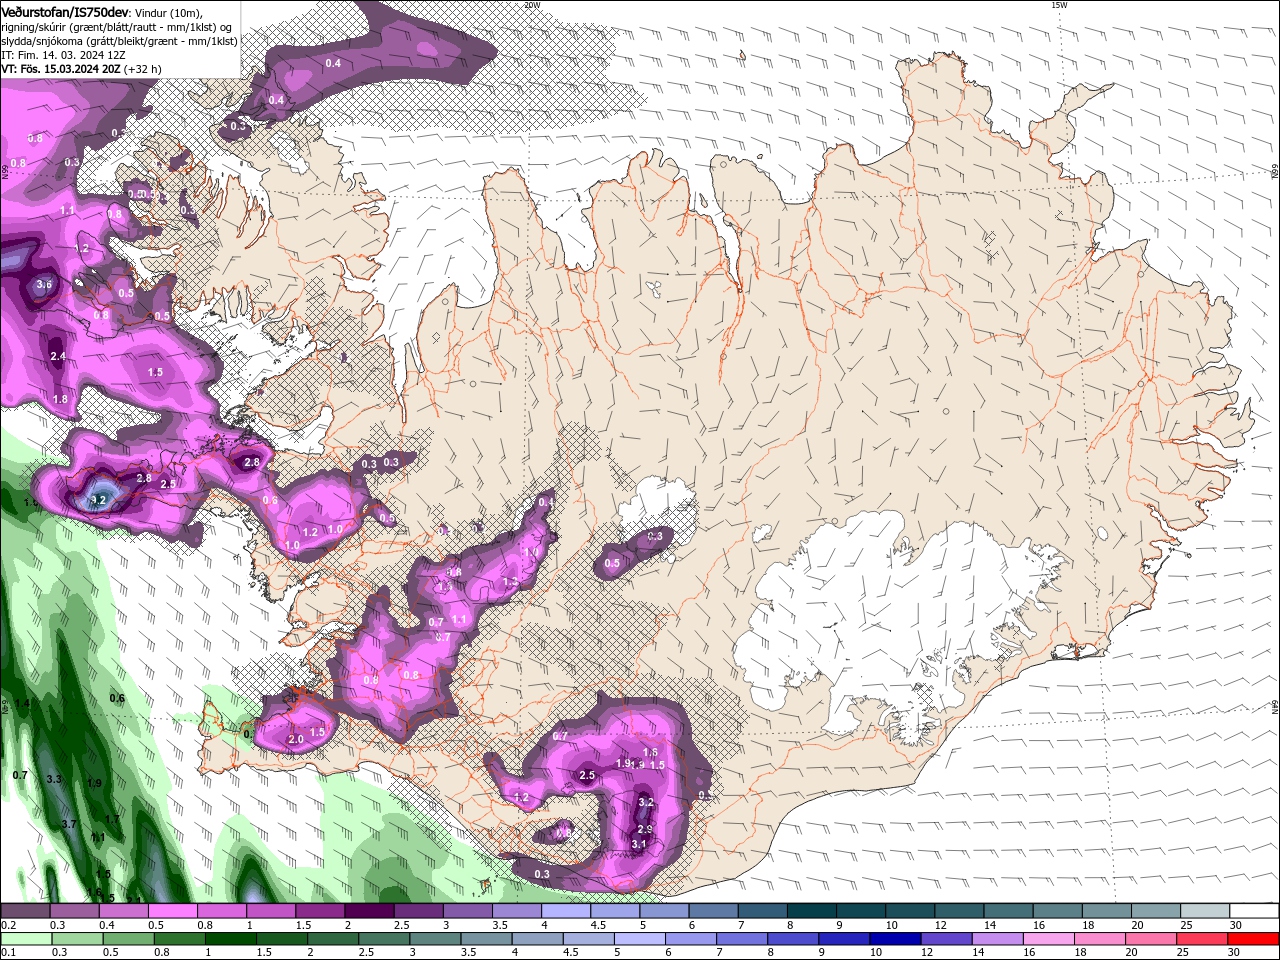Viewport: 1280px width, 960px height.
Task: Click the darkest green rain swatch at 1
Action: [230, 939]
